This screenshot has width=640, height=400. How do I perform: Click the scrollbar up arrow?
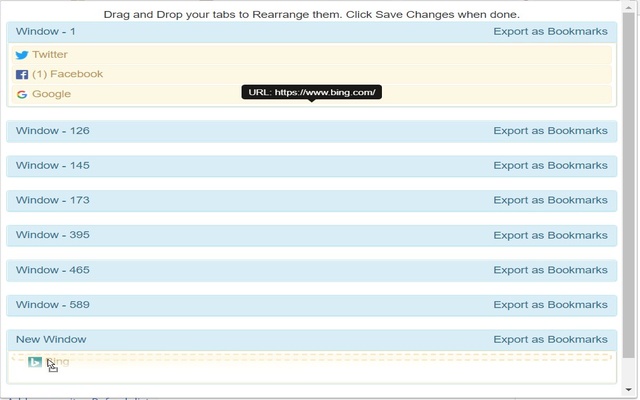pos(628,6)
